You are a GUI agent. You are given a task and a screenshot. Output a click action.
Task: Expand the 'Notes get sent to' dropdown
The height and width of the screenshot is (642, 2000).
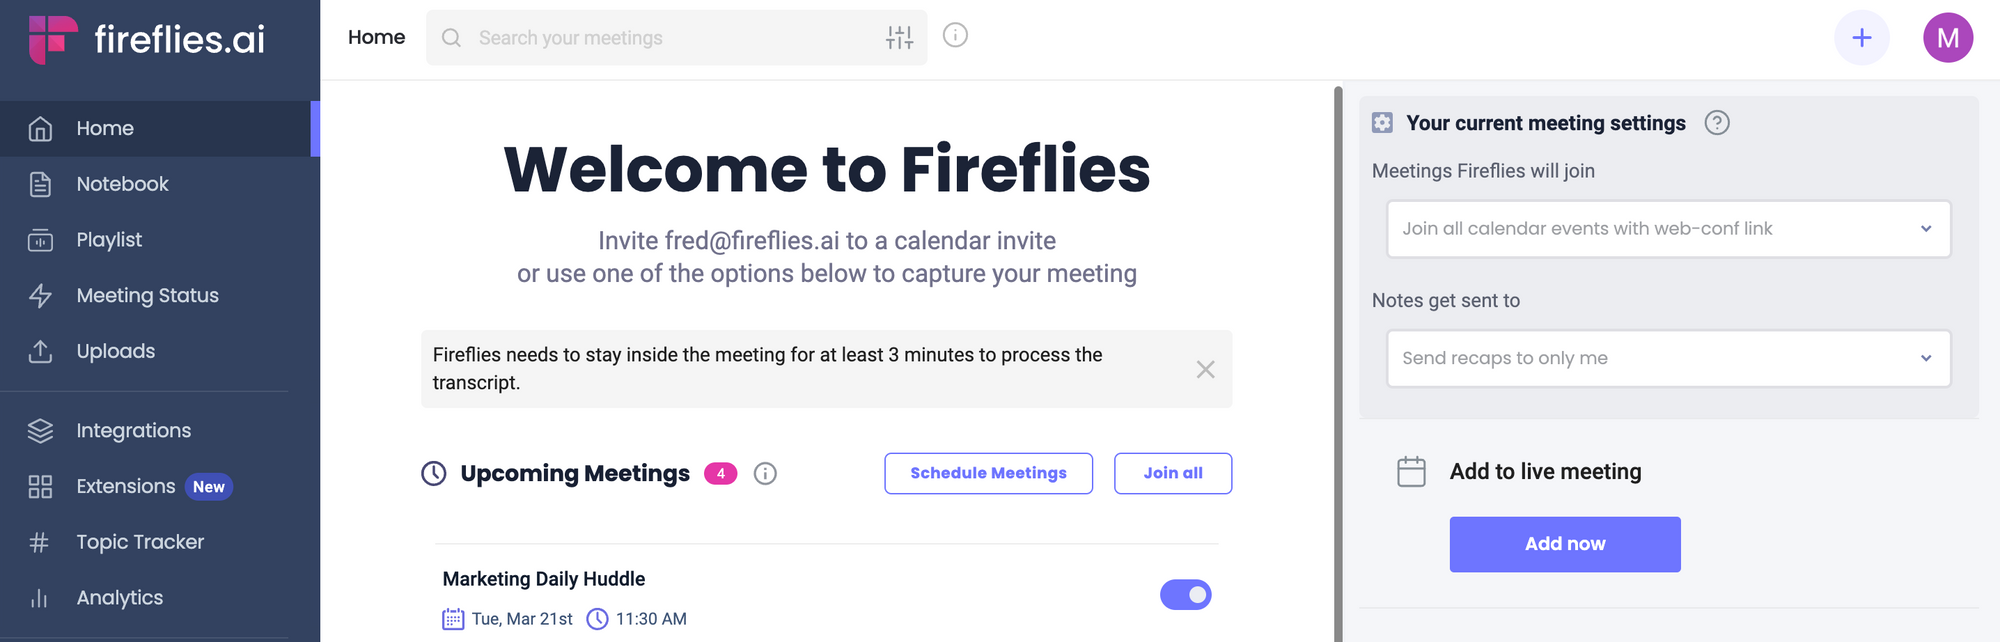(x=1667, y=358)
